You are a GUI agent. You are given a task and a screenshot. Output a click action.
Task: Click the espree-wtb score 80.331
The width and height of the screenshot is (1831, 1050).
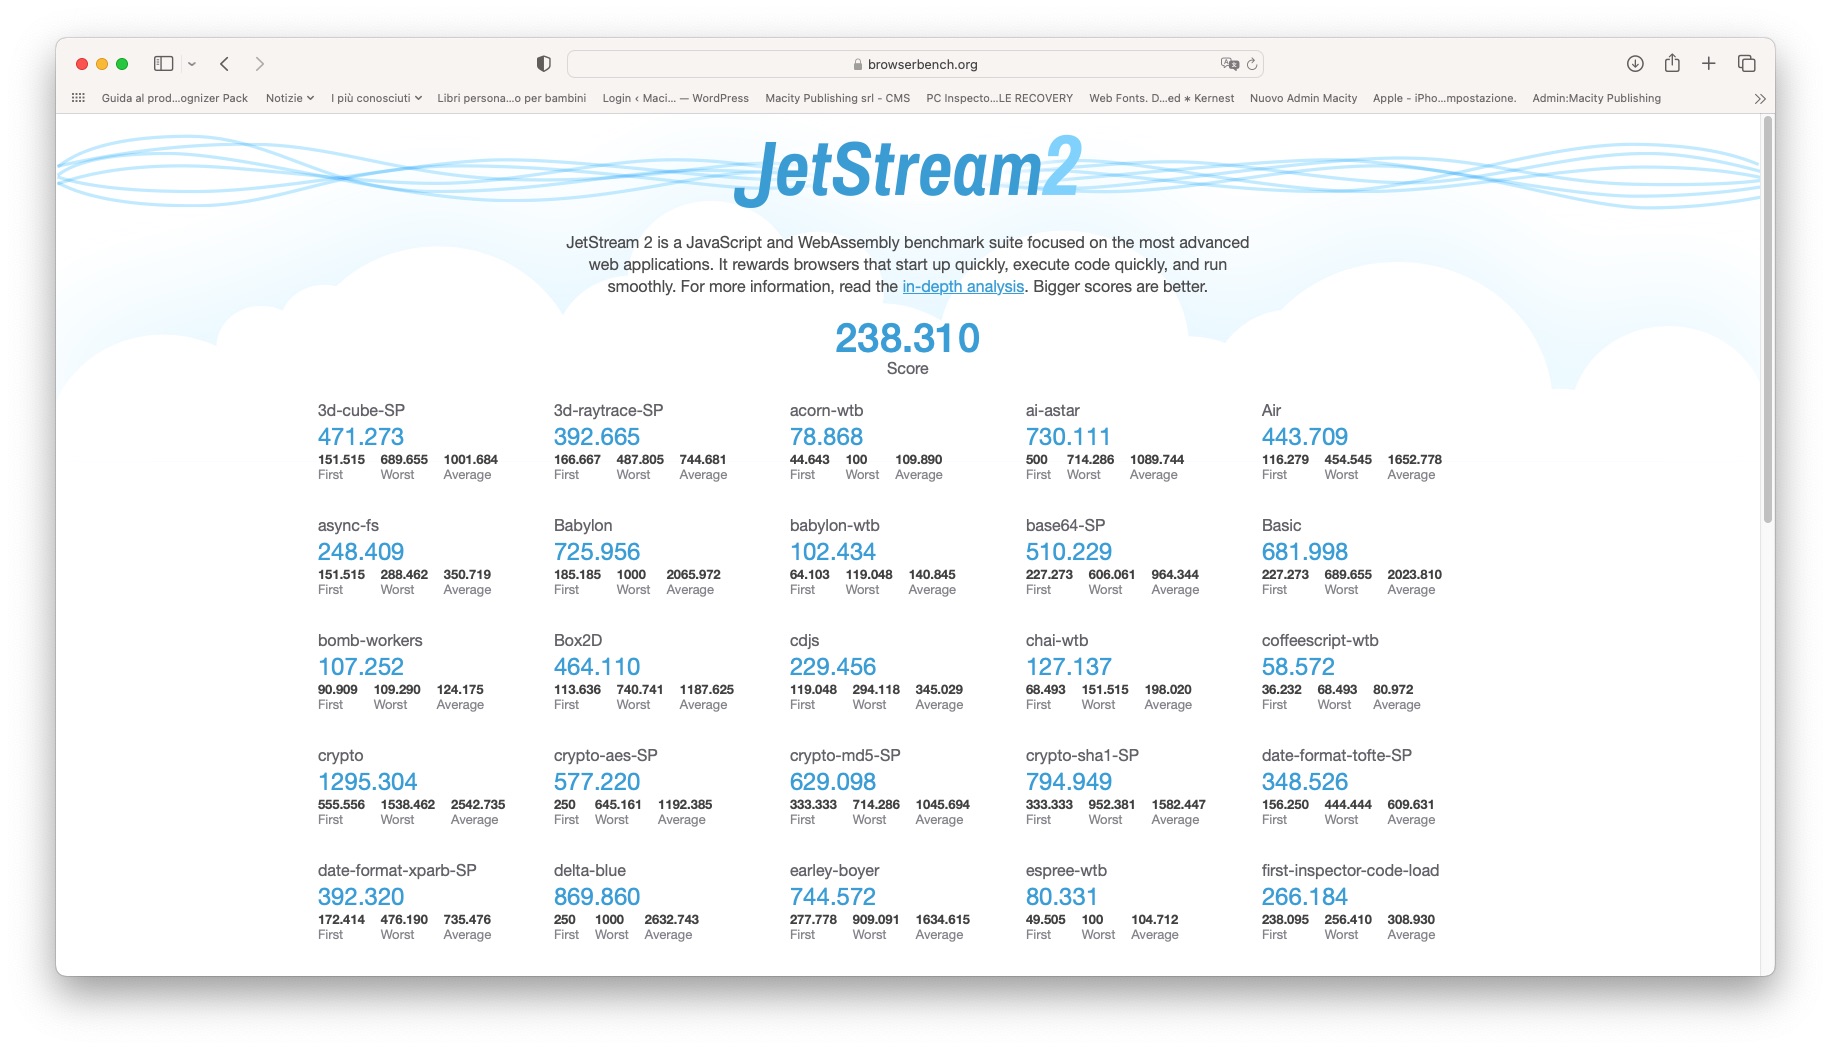click(x=1062, y=897)
